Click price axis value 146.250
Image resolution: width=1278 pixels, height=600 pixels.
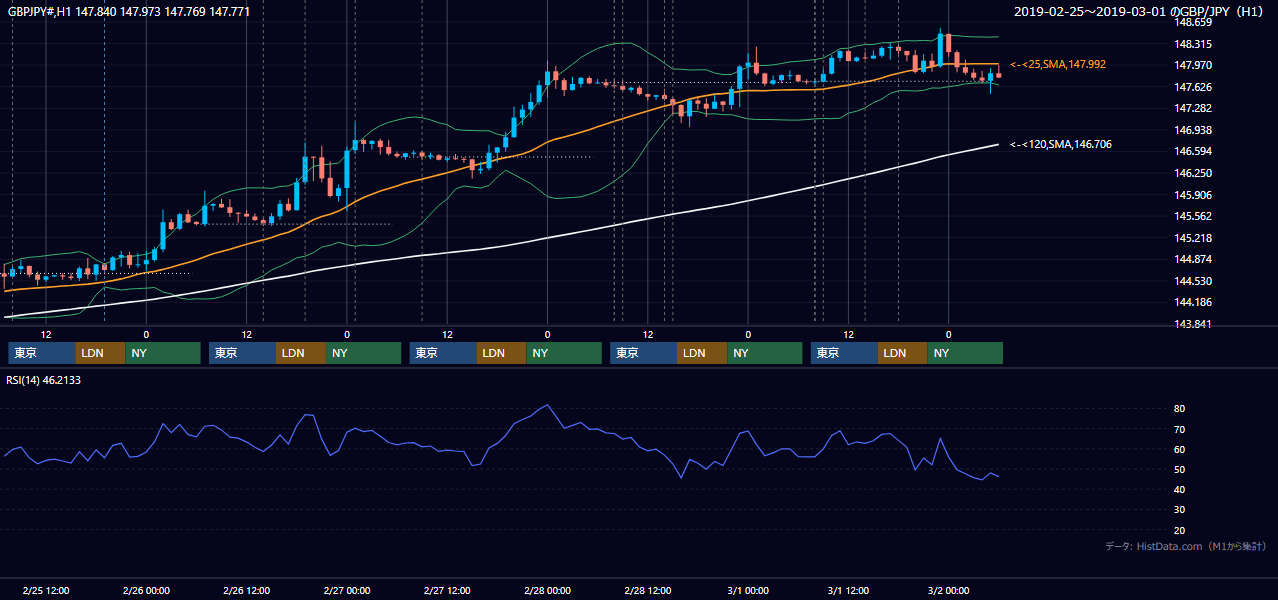point(1194,173)
